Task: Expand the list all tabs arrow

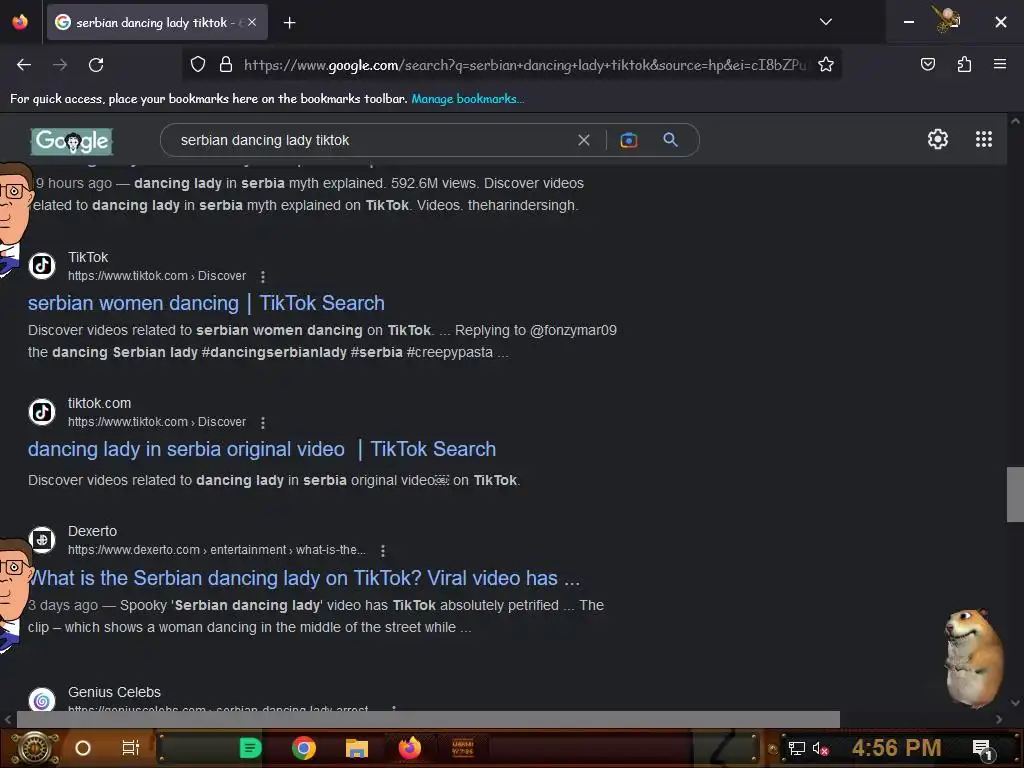Action: [x=825, y=22]
